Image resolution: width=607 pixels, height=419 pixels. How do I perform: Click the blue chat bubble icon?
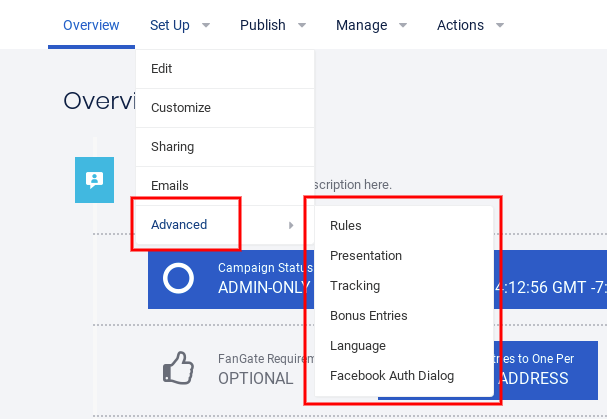point(94,180)
